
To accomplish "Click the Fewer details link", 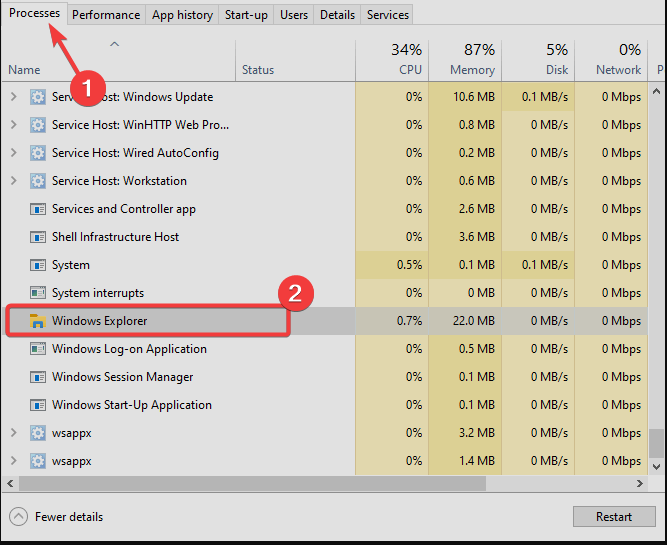I will [x=69, y=517].
